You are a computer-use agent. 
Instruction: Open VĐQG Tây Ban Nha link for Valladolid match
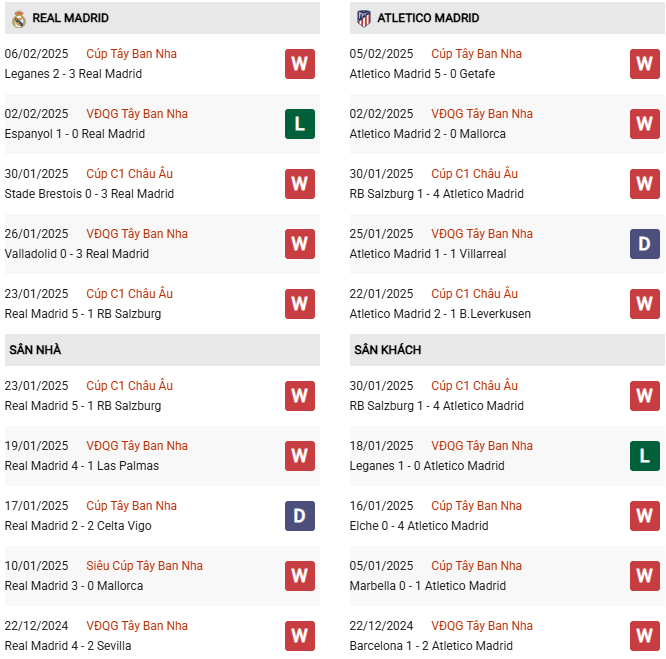click(137, 234)
